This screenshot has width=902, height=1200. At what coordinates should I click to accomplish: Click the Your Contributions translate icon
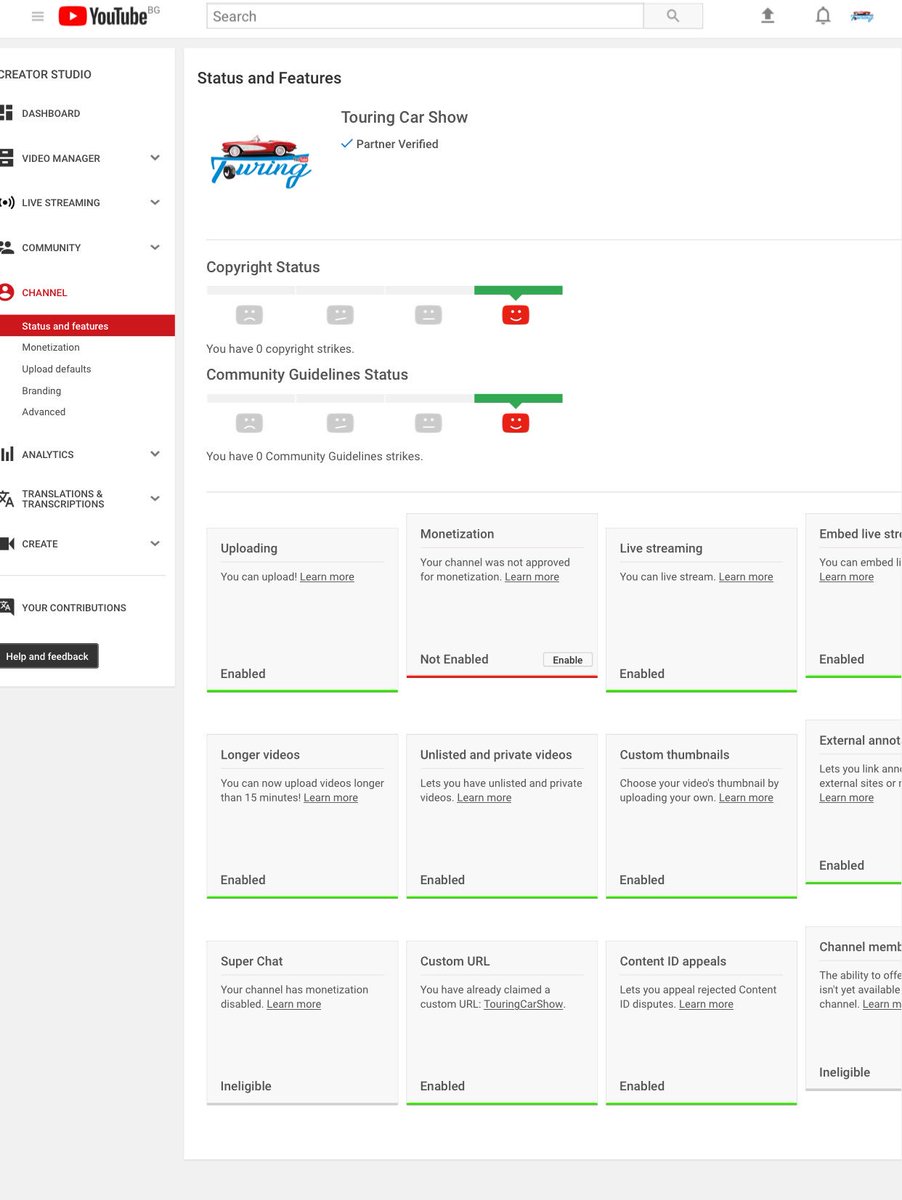pos(6,608)
